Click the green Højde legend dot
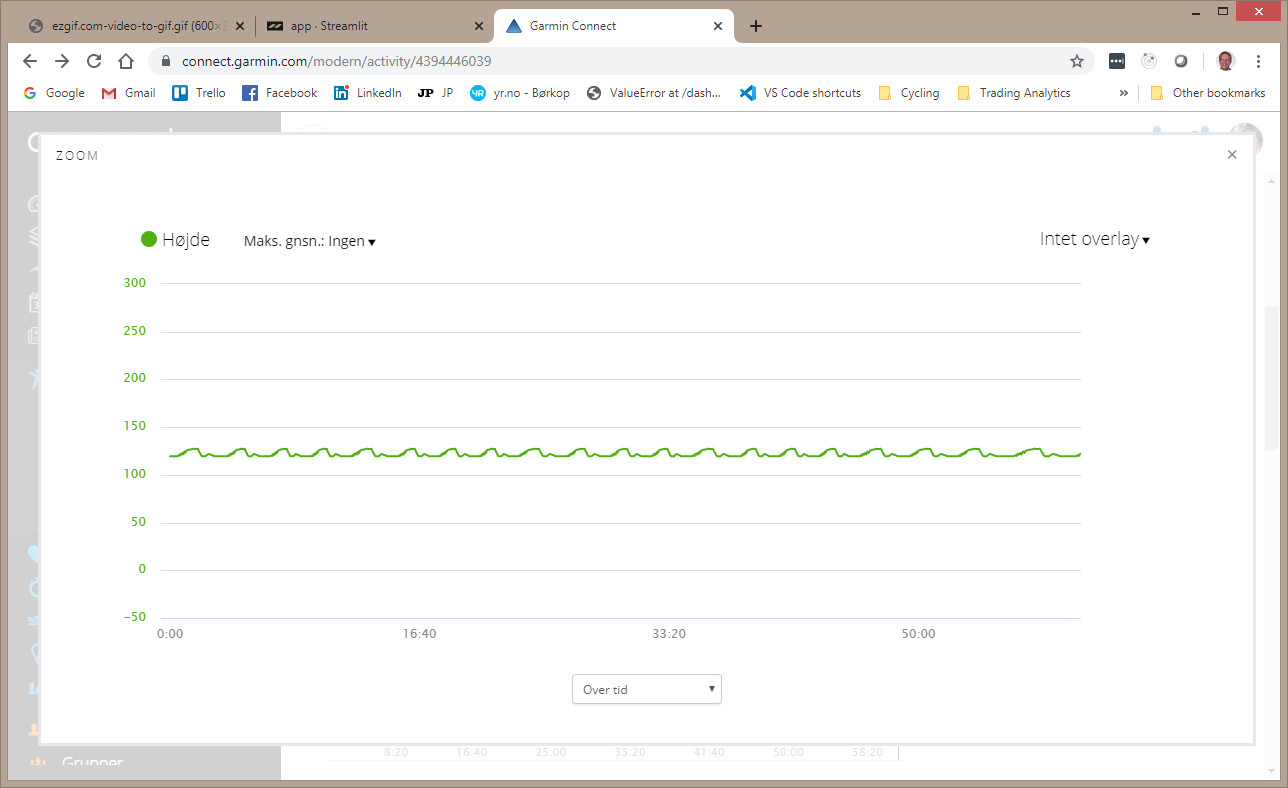This screenshot has width=1288, height=788. coord(147,238)
